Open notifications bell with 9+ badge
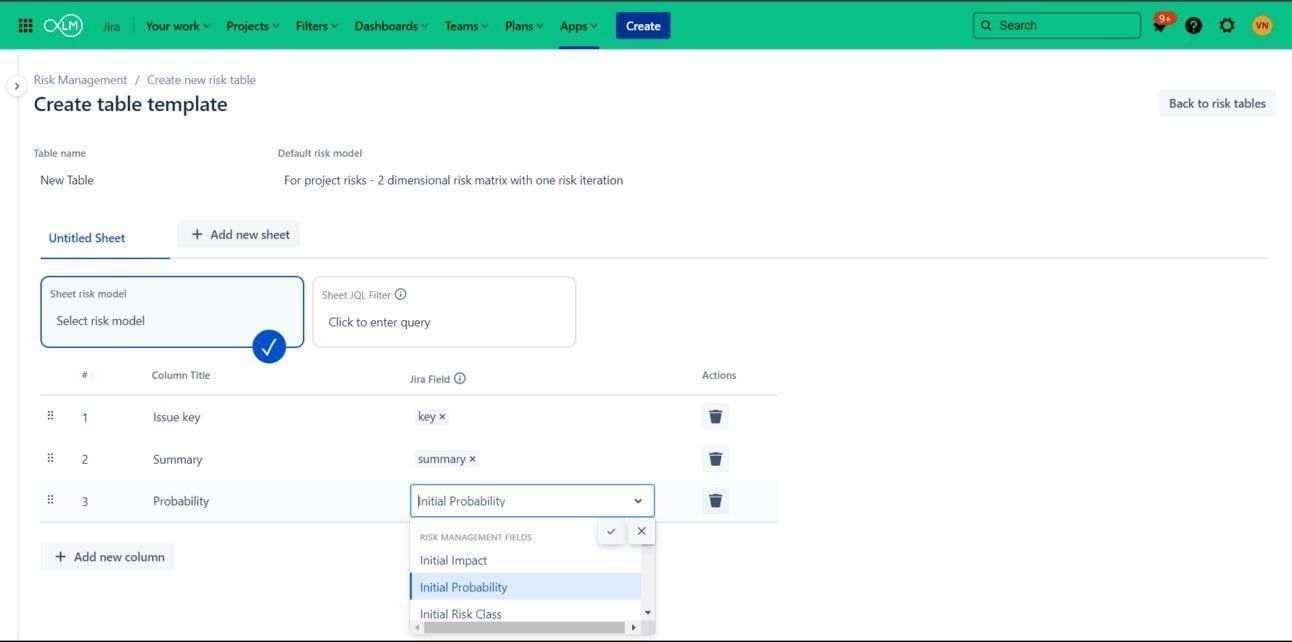 [1160, 25]
